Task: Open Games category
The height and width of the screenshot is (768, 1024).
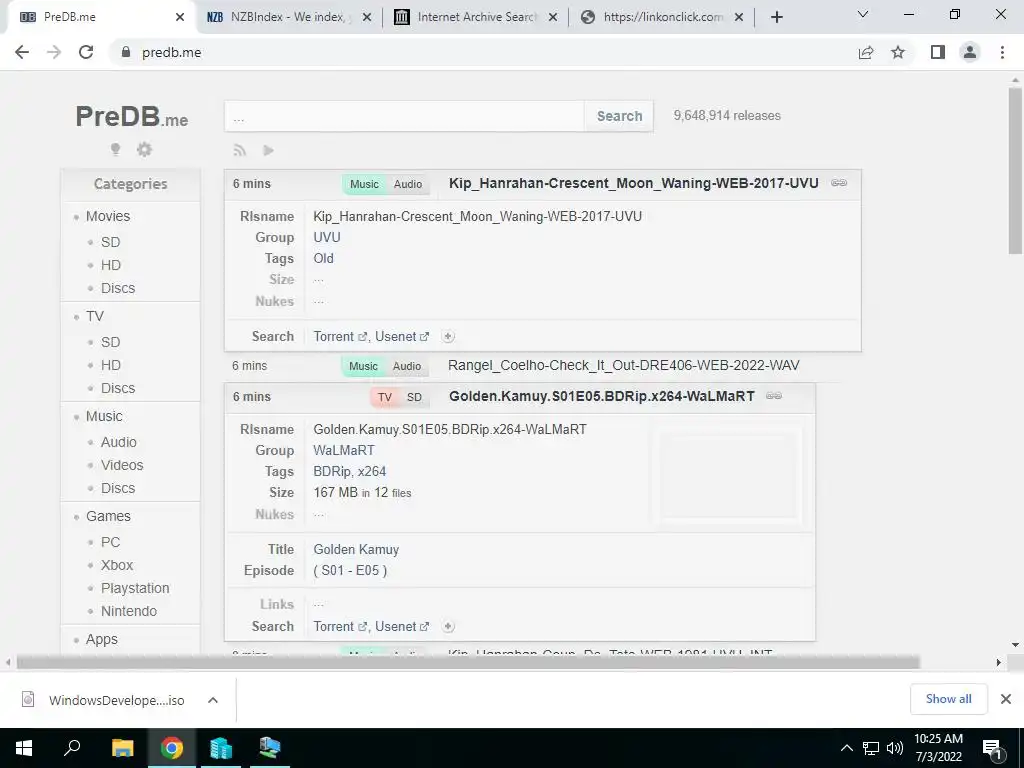Action: 108,516
